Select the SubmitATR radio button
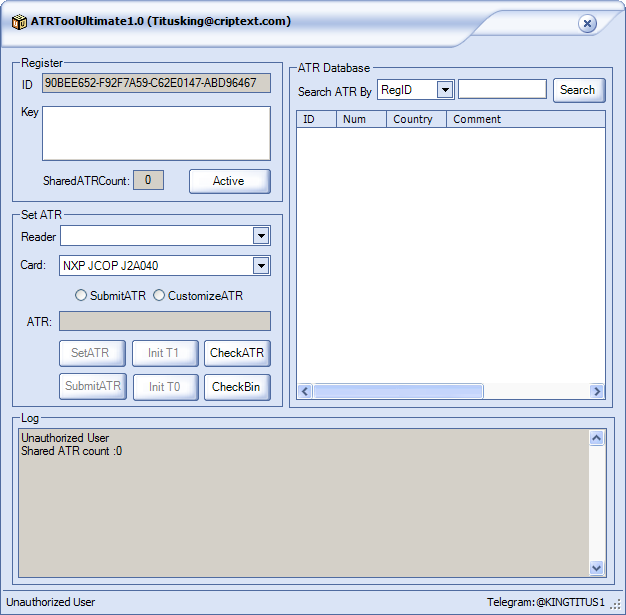626x615 pixels. point(82,296)
